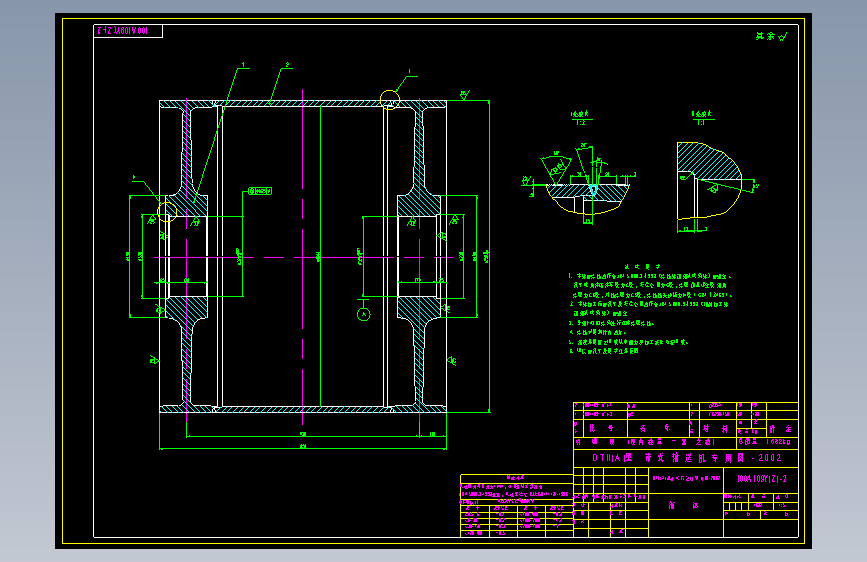Click the title line ending in "2002"
Screen dimensions: 867x562
(687, 458)
